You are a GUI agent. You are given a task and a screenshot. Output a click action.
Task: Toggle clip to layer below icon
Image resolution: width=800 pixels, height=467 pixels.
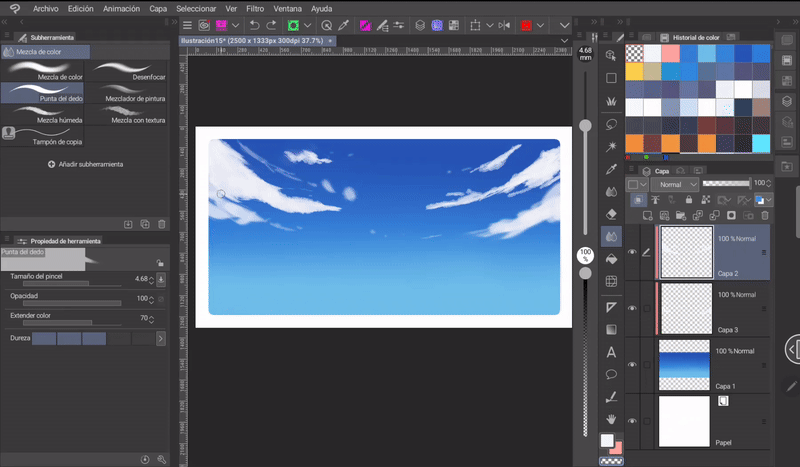638,200
